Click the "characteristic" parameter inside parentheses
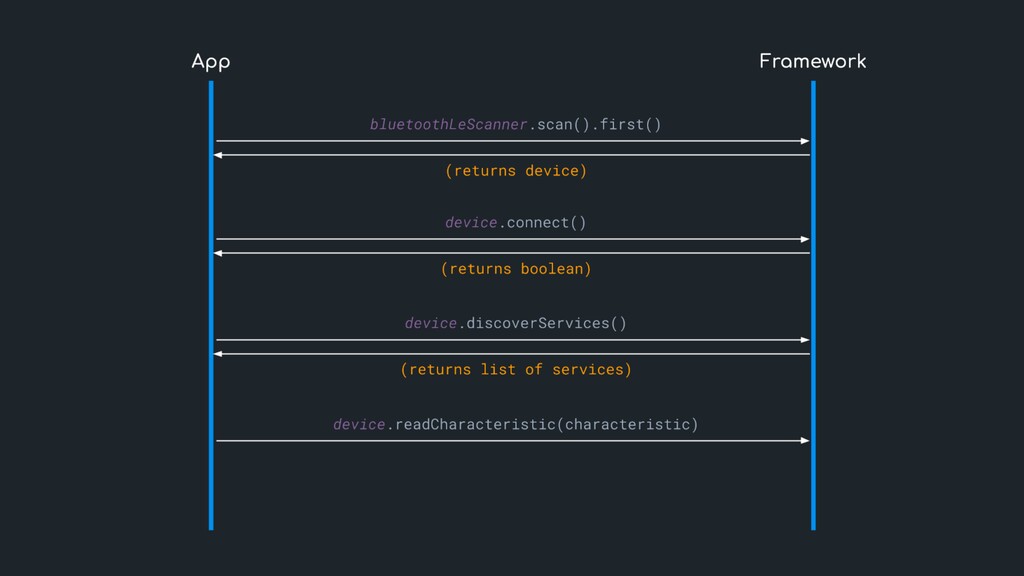1024x576 pixels. (x=626, y=425)
